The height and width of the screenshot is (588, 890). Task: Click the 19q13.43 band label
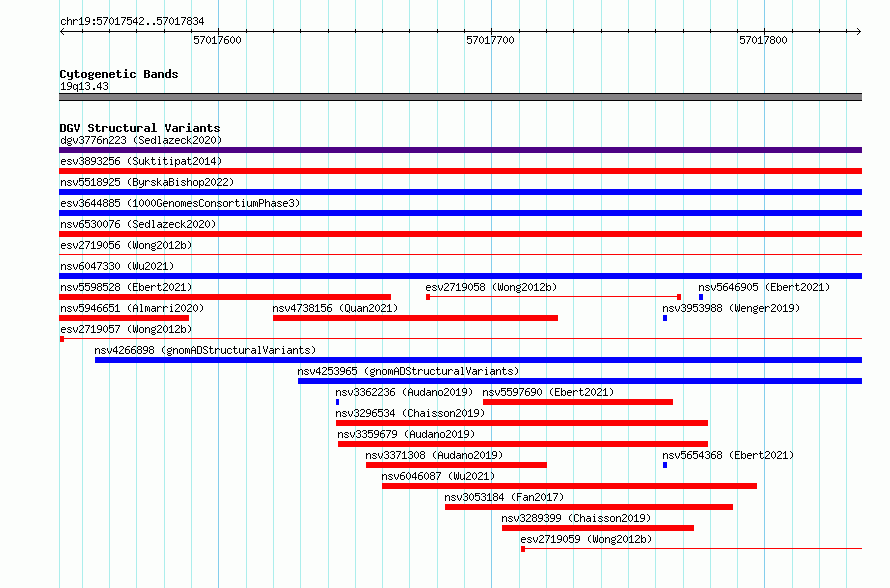click(x=84, y=86)
